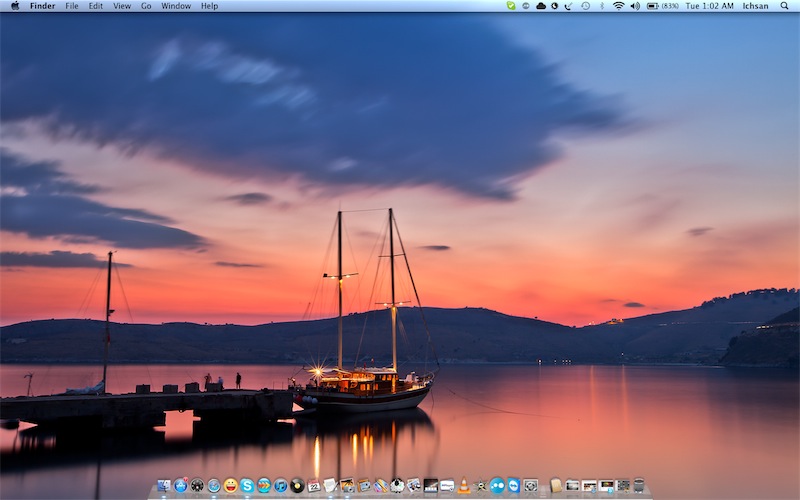The height and width of the screenshot is (500, 800).
Task: Open the View menu
Action: (122, 6)
